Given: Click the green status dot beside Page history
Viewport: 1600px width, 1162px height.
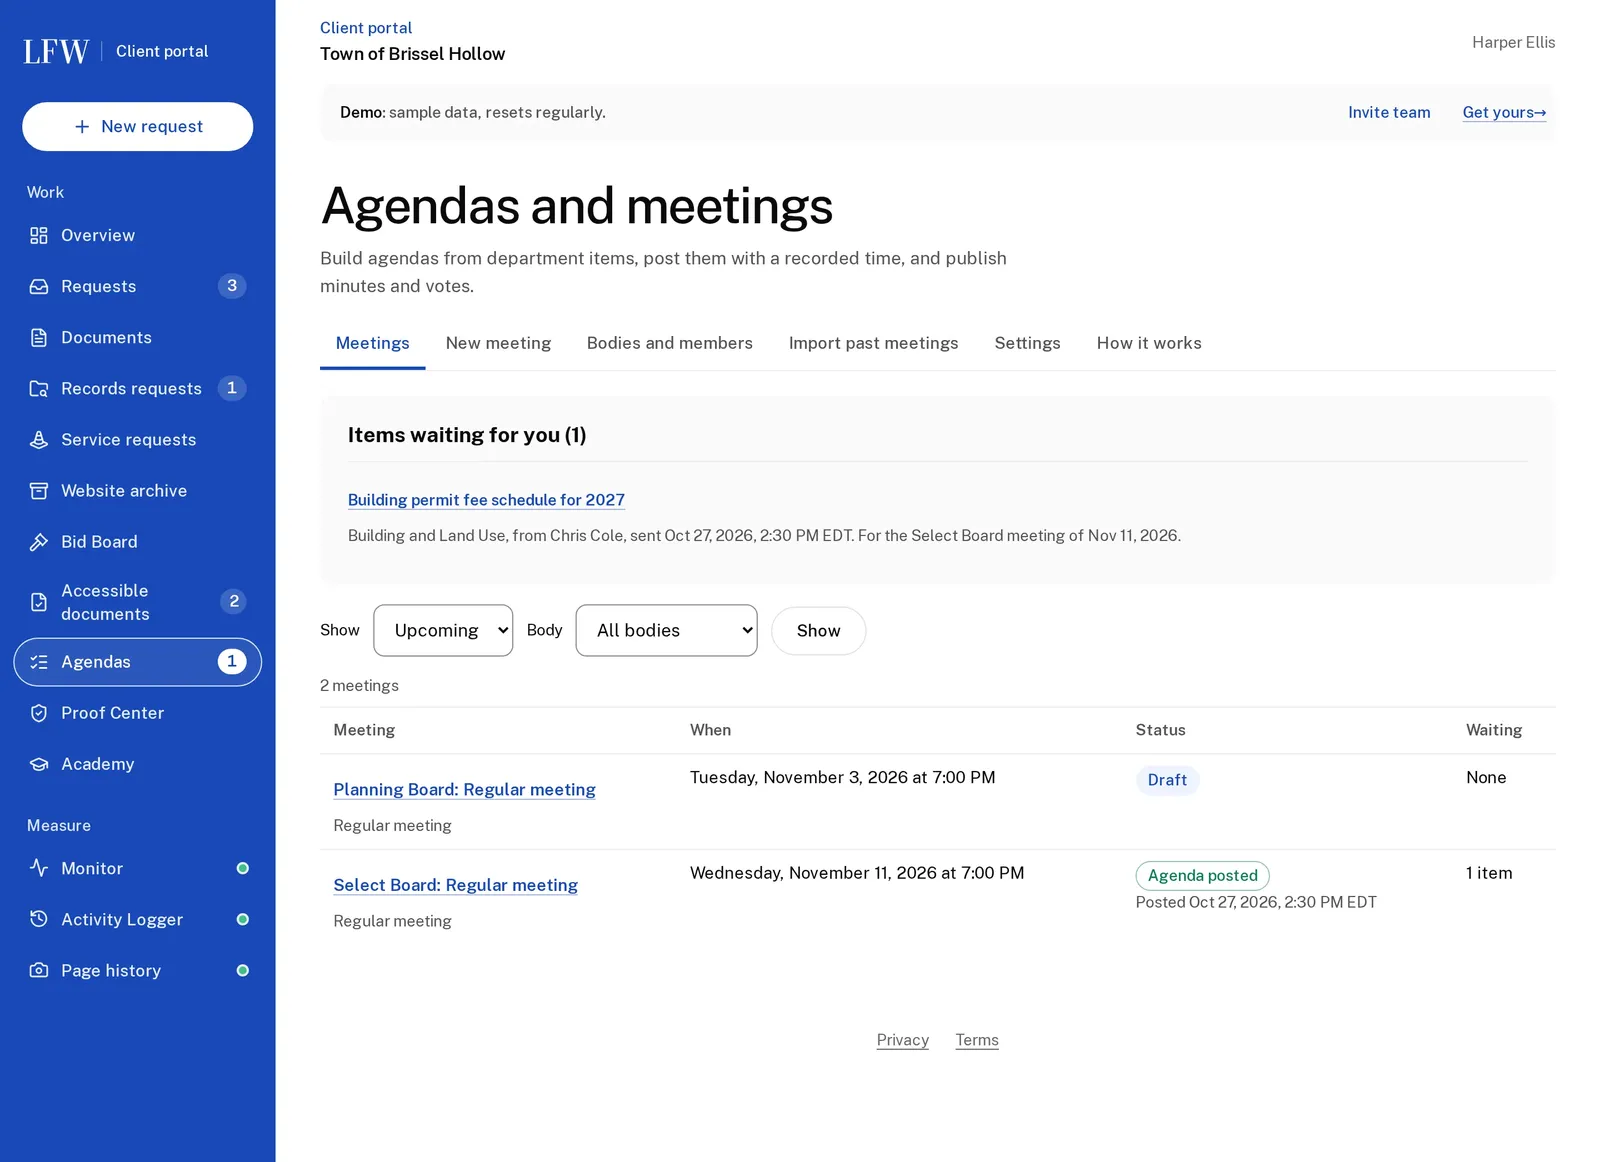Looking at the screenshot, I should pos(242,970).
